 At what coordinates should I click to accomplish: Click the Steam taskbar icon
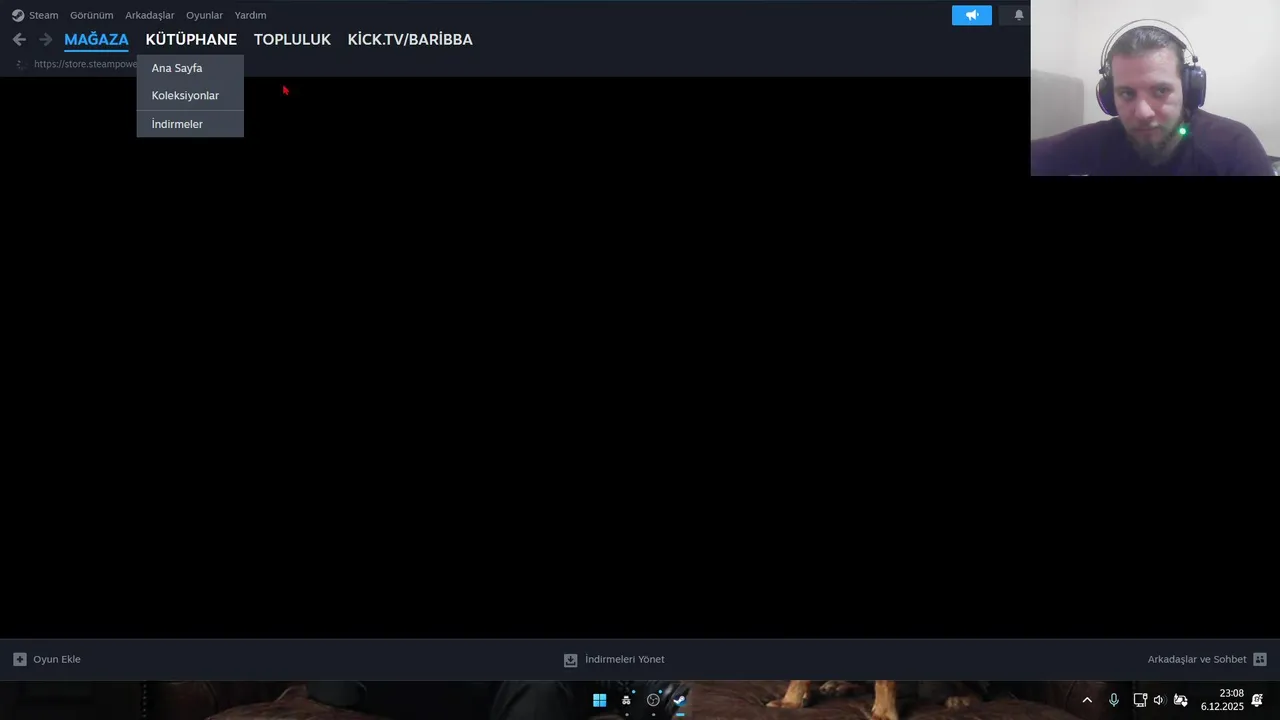click(679, 700)
